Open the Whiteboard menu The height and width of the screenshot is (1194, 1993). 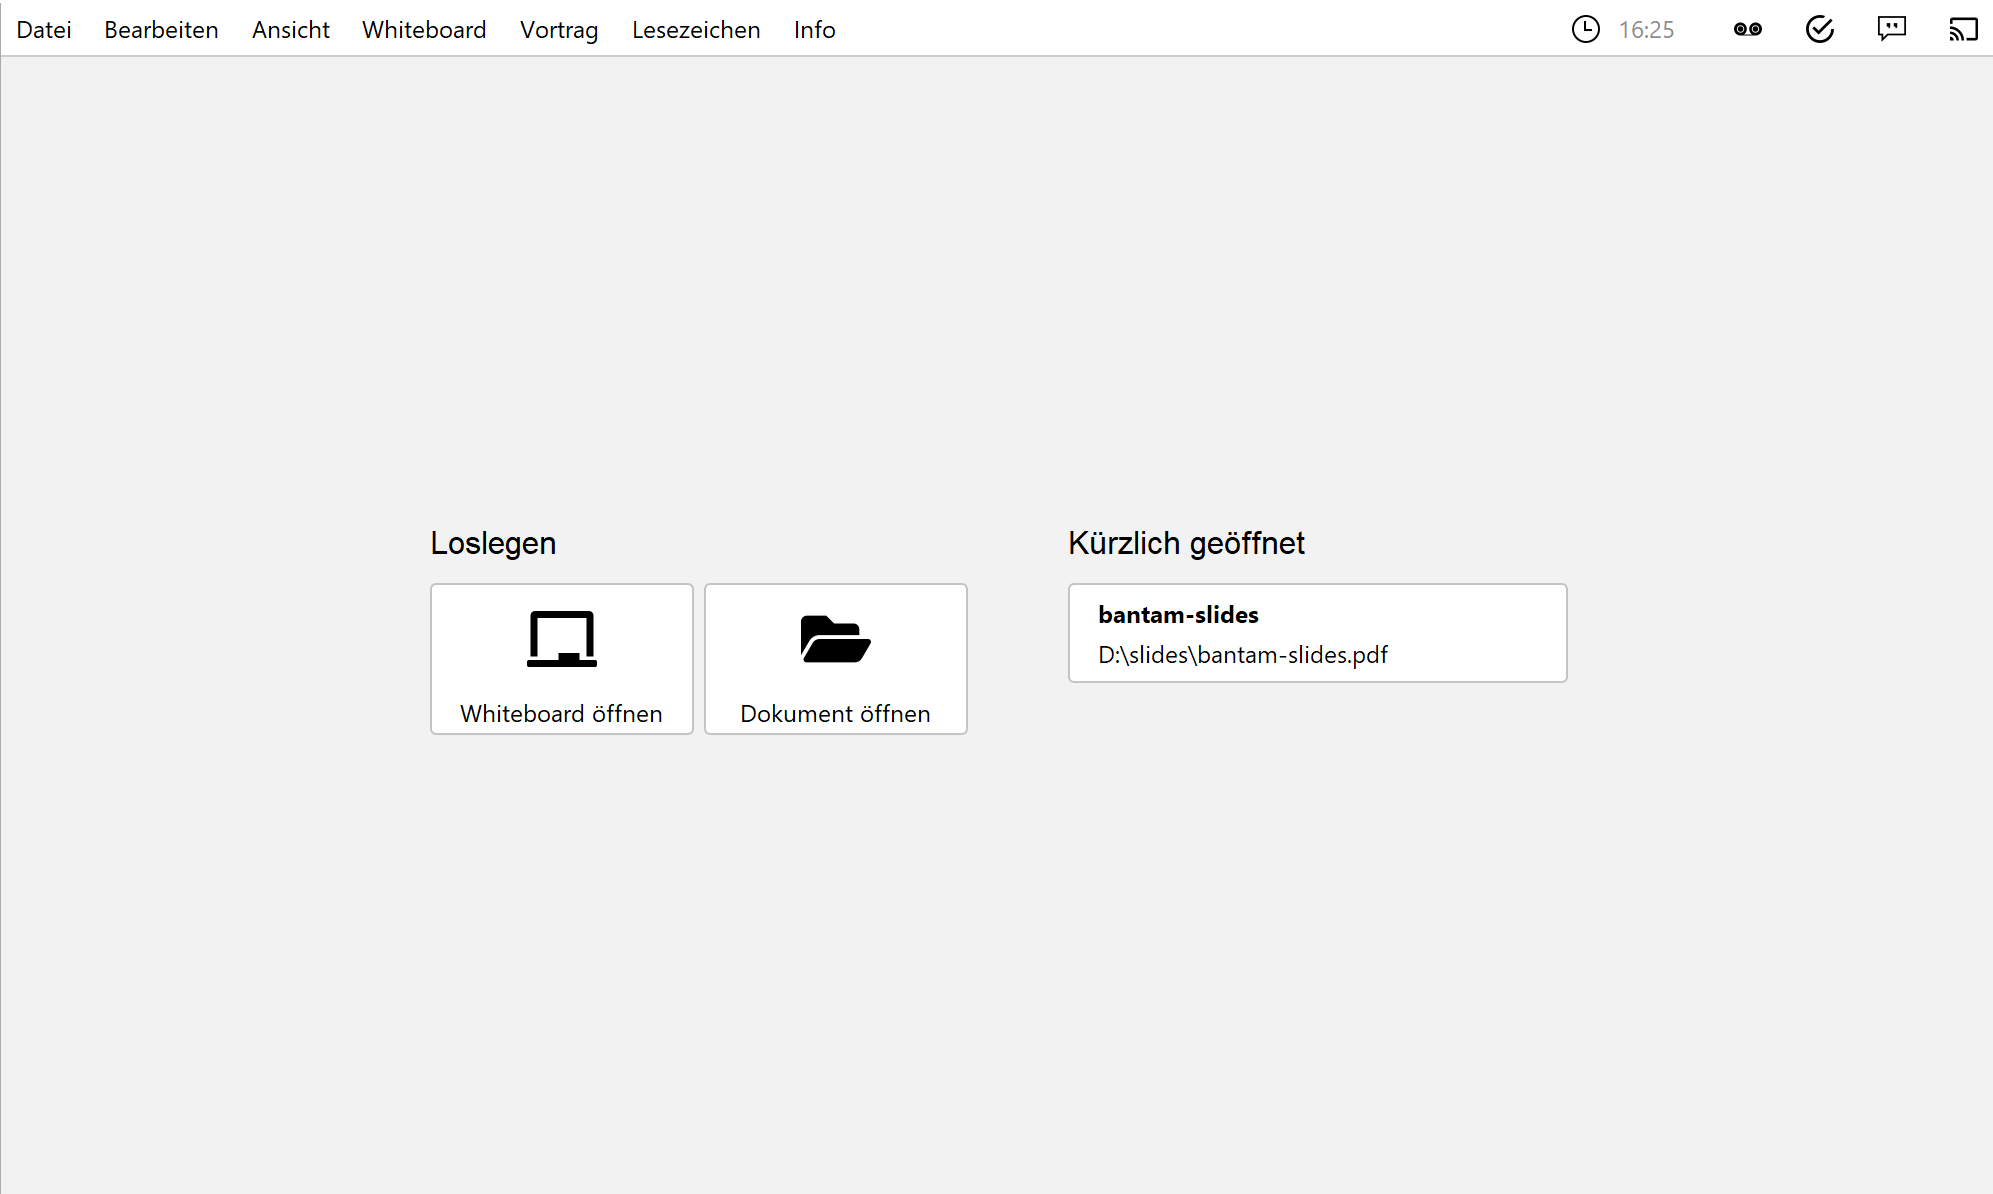click(424, 30)
